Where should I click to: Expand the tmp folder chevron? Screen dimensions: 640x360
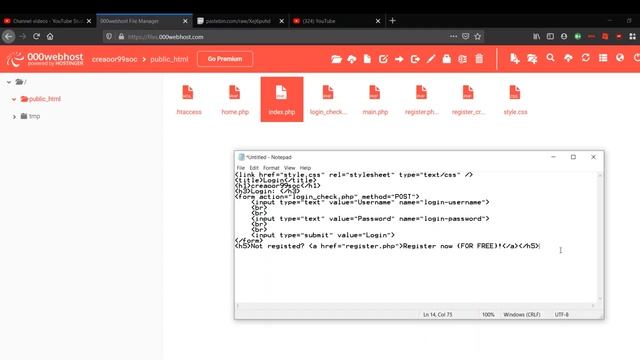tap(14, 116)
